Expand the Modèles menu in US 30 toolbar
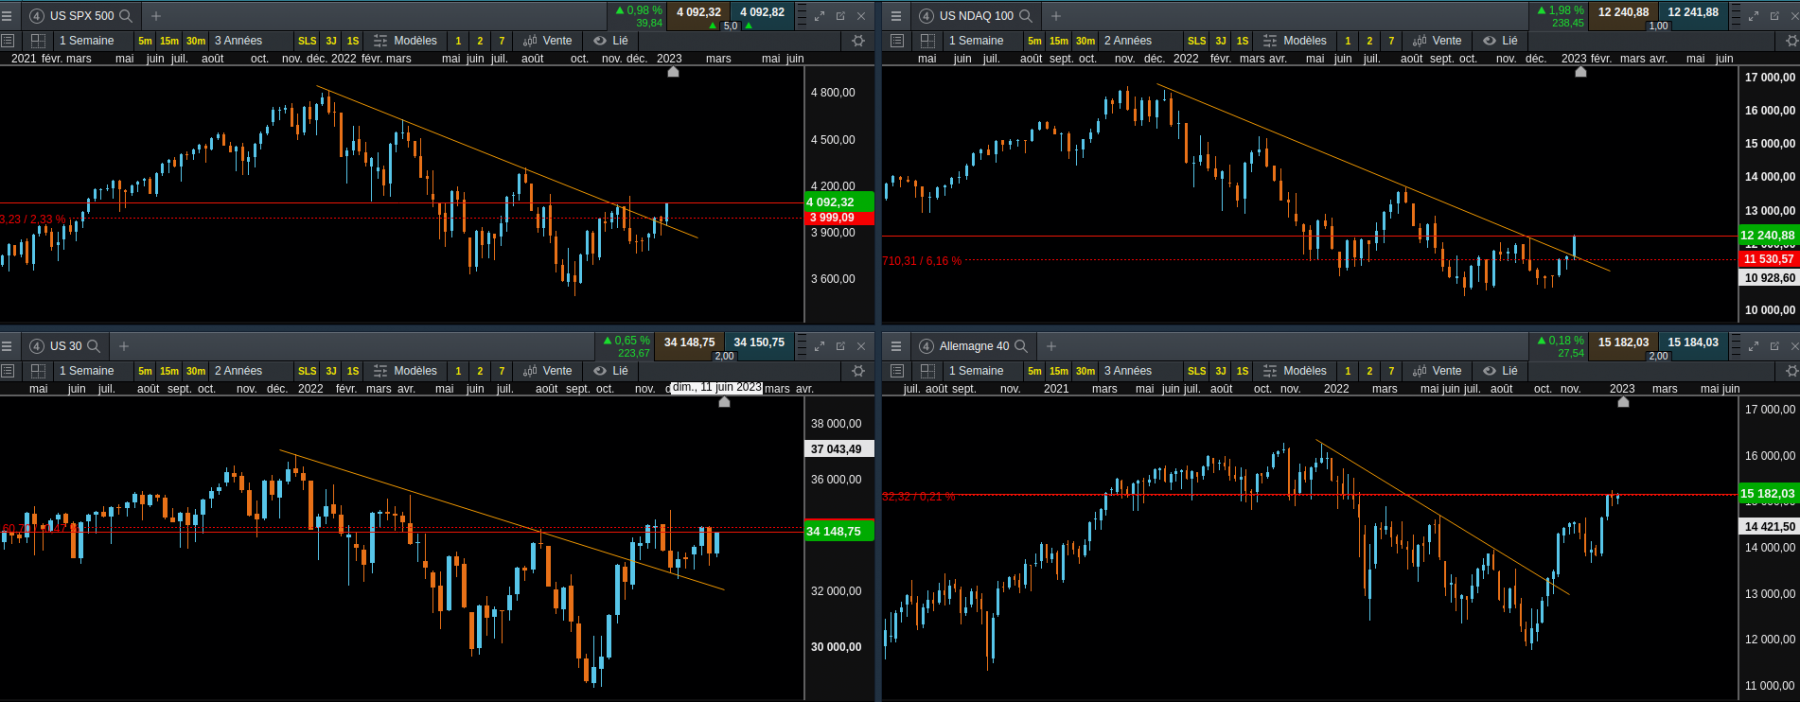 (x=406, y=371)
